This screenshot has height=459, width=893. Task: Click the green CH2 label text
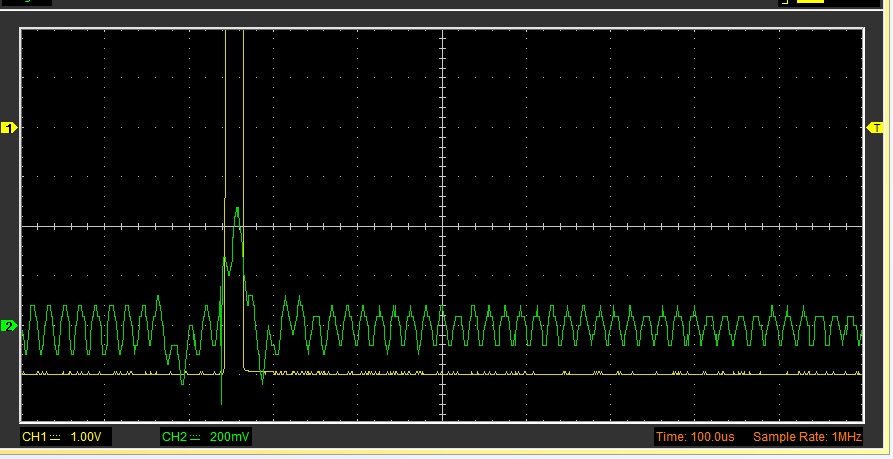175,437
